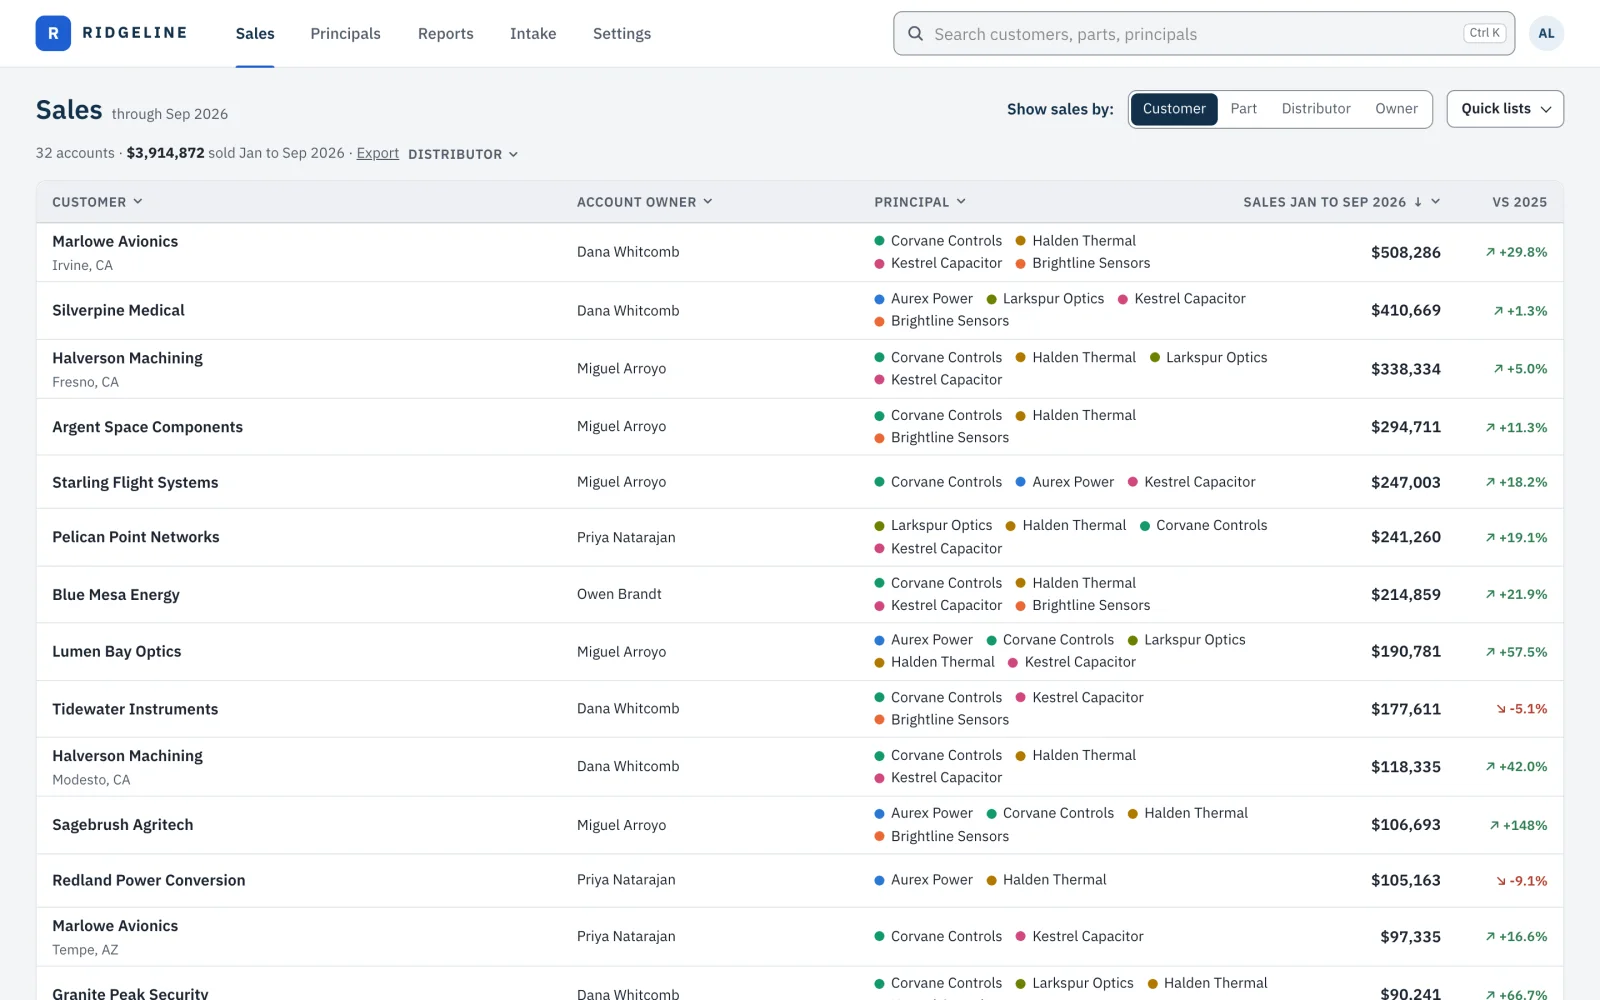Open the Customer column header menu

tap(97, 202)
